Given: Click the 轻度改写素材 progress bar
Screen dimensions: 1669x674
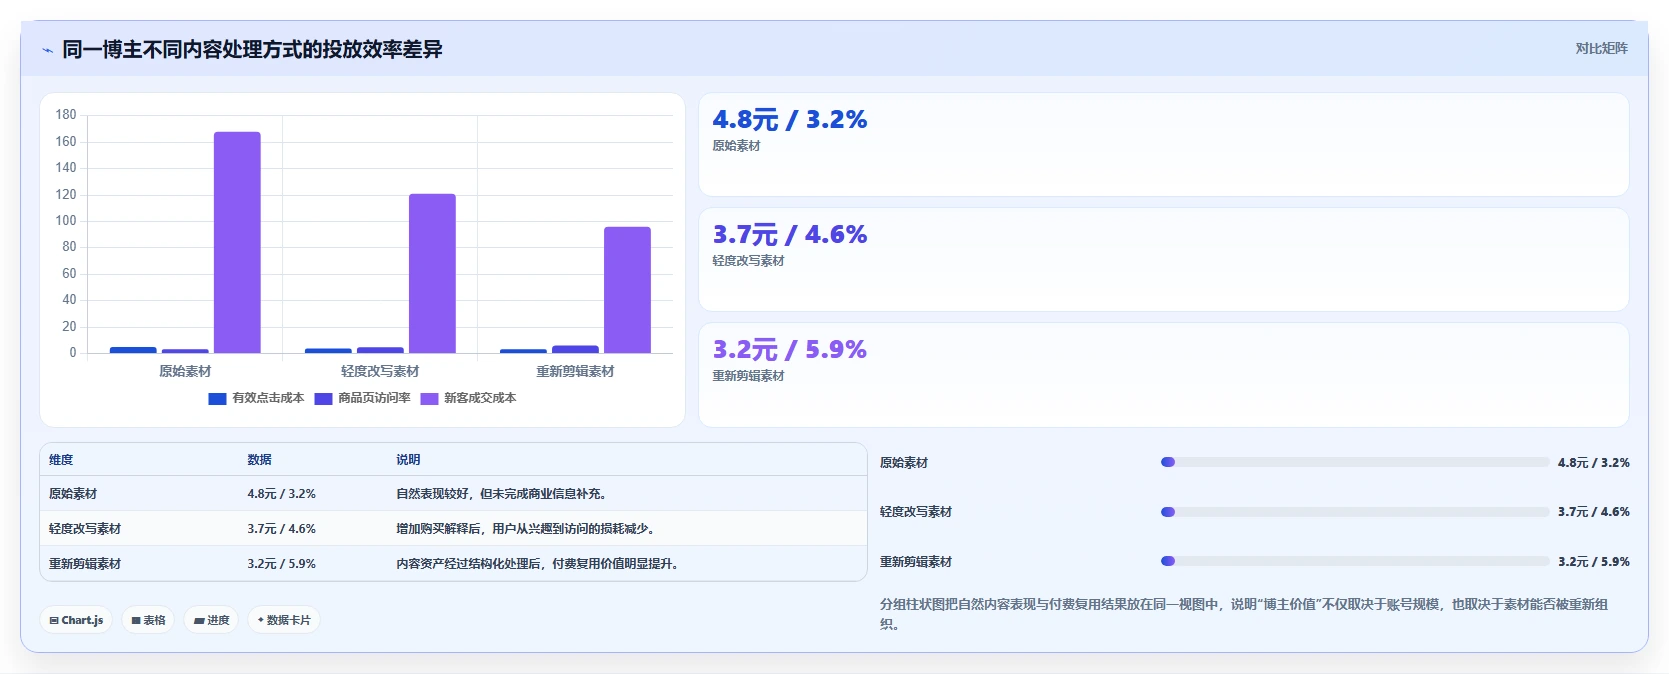Looking at the screenshot, I should (1355, 512).
